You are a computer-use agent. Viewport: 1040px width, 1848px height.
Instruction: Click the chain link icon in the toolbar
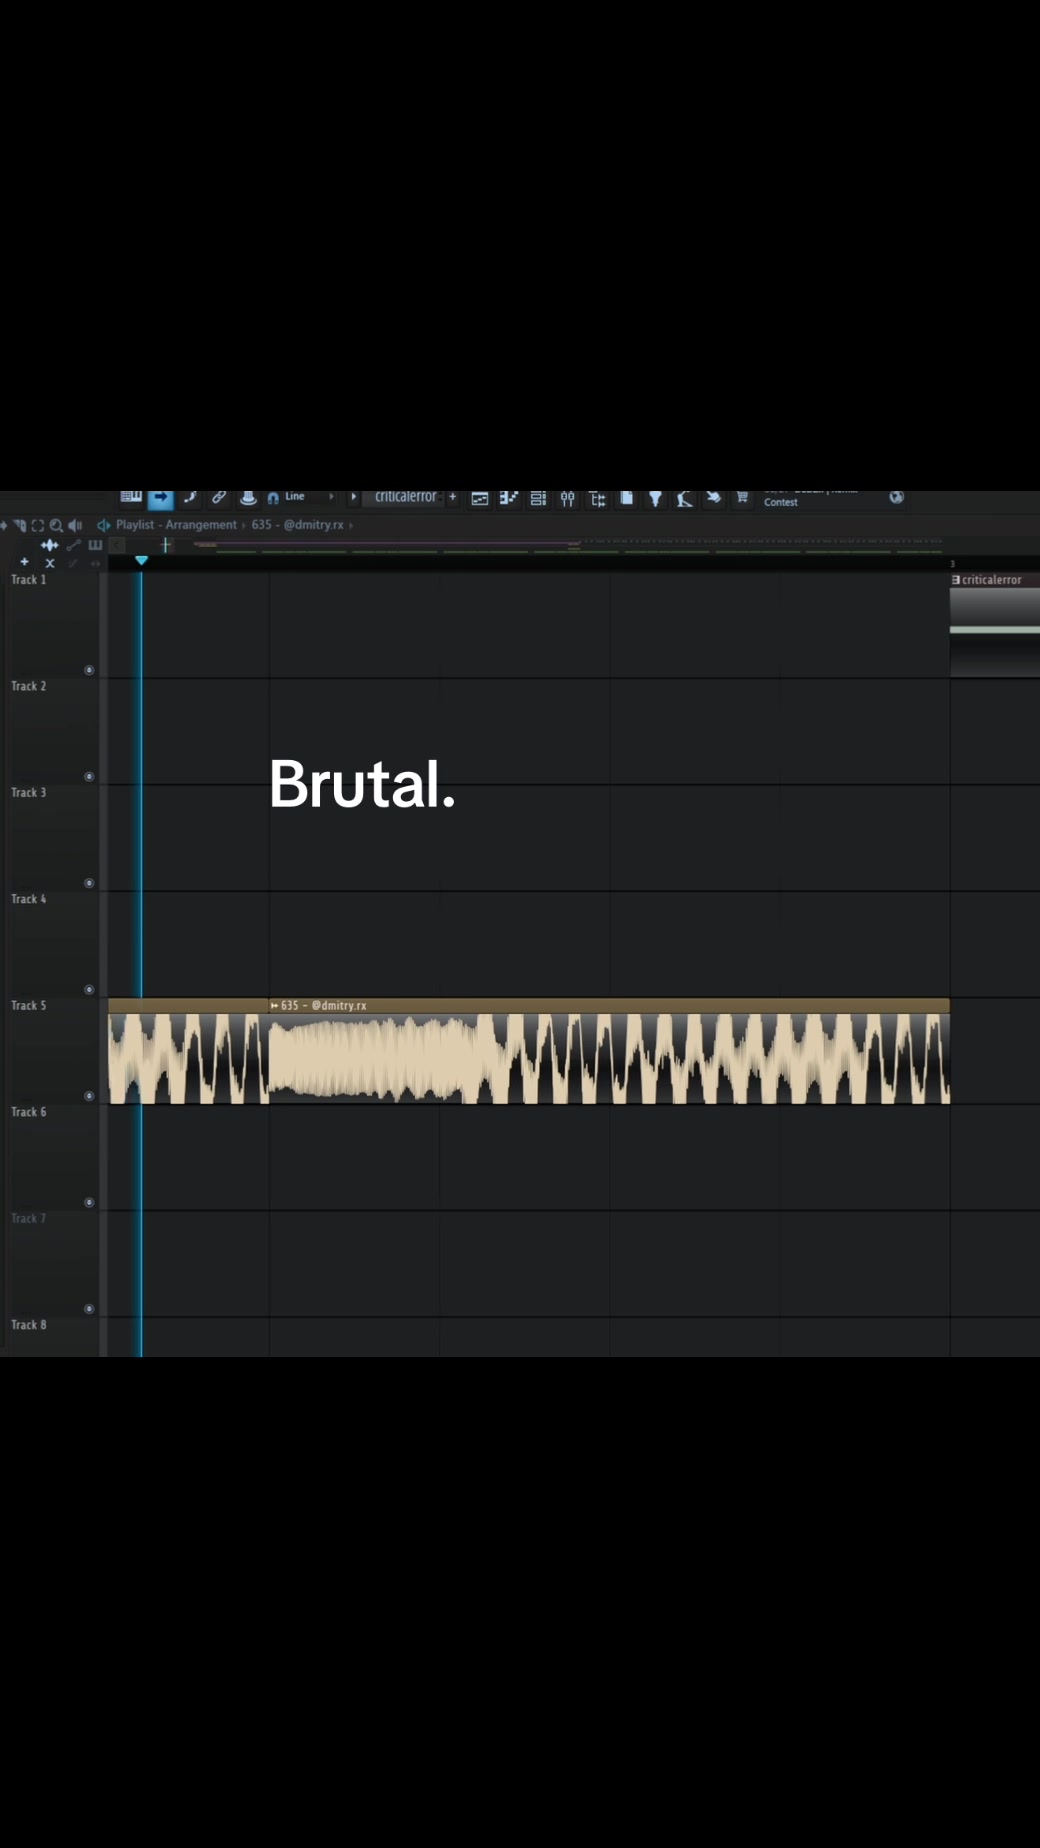[x=219, y=497]
